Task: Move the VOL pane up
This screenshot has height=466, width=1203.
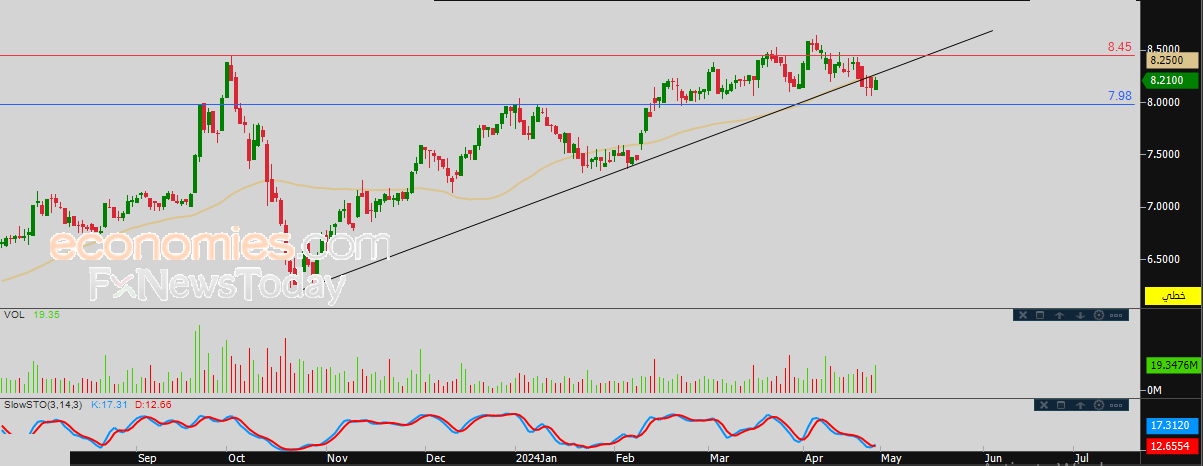Action: tap(1059, 315)
